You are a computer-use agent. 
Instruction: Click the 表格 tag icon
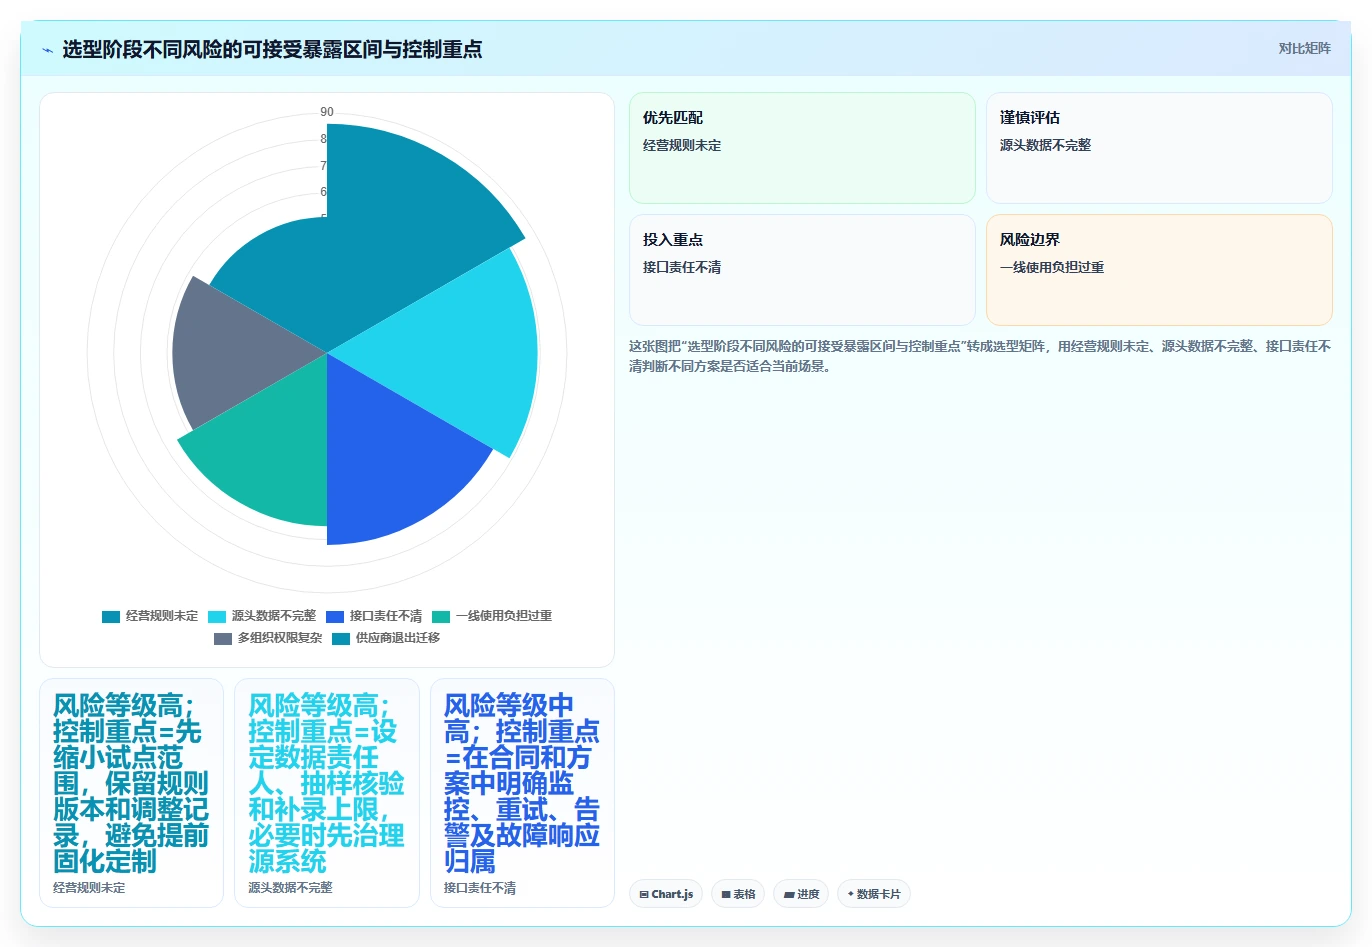726,894
